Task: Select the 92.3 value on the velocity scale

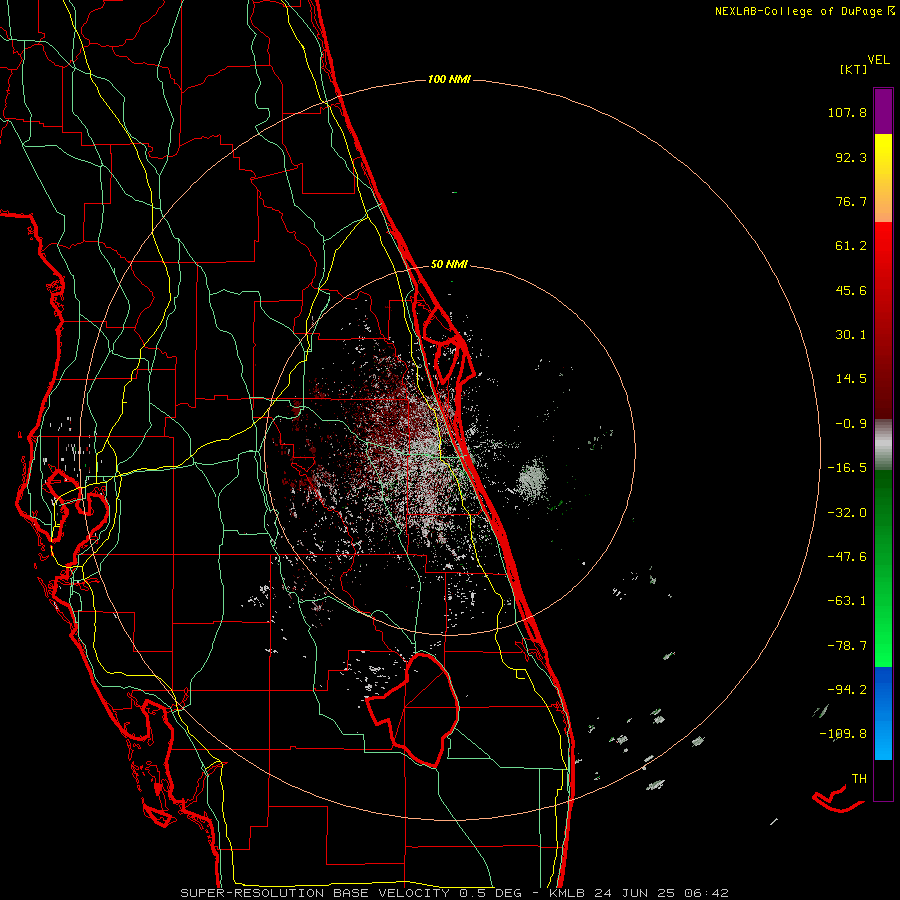Action: pos(851,157)
